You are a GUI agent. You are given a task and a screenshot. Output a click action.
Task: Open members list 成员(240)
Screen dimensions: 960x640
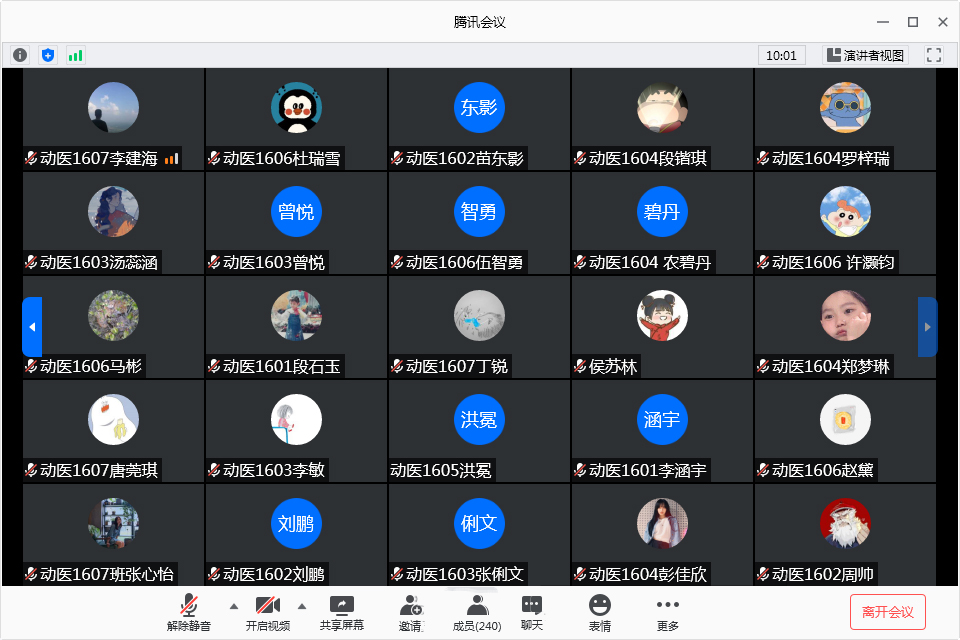[477, 612]
